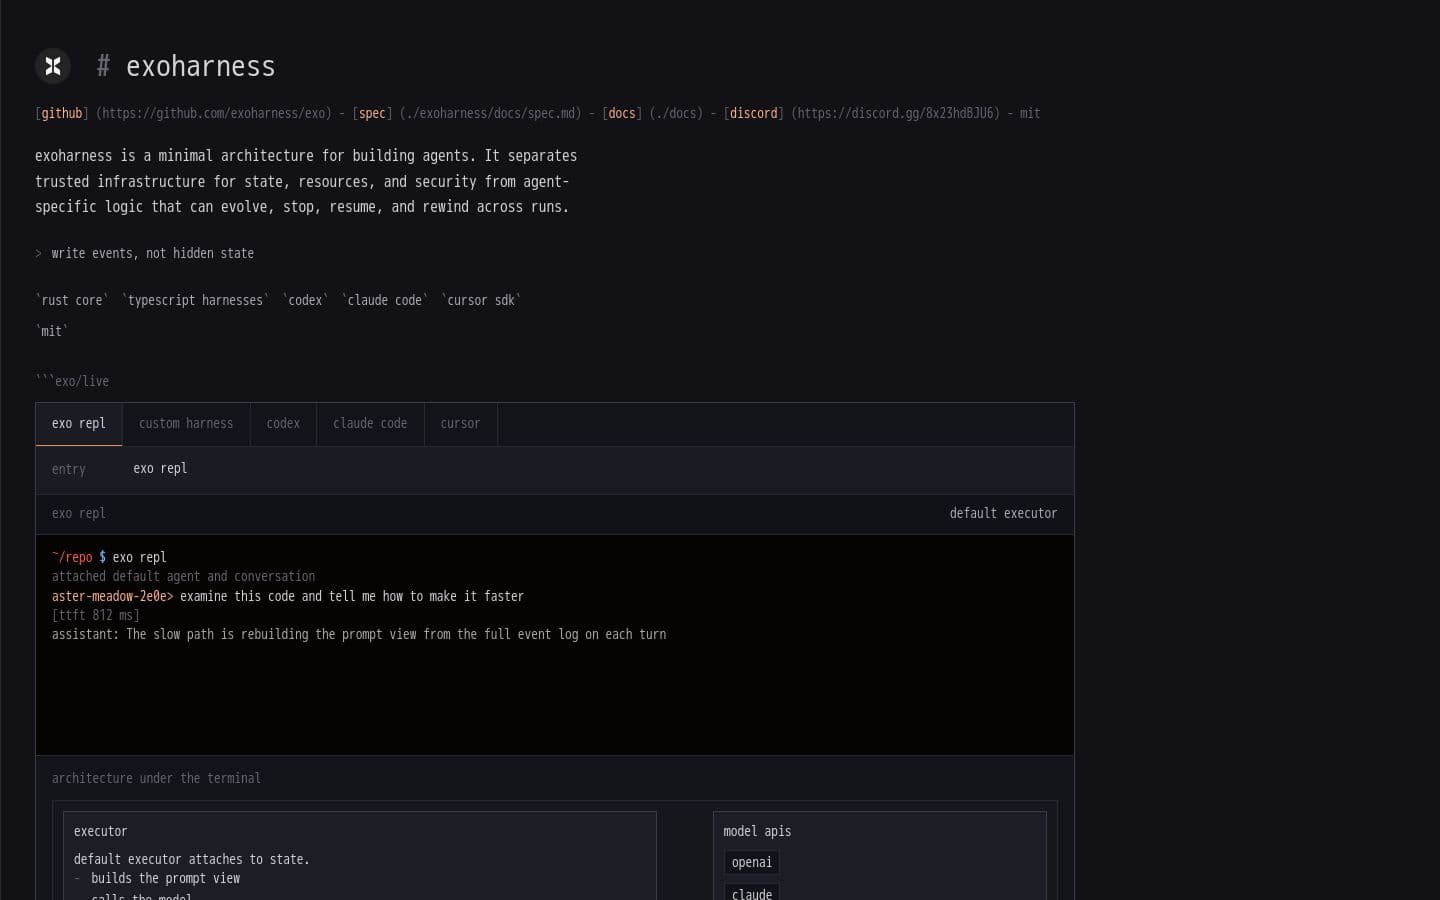The height and width of the screenshot is (900, 1440).
Task: Select the exo repl tab
Action: tap(79, 424)
